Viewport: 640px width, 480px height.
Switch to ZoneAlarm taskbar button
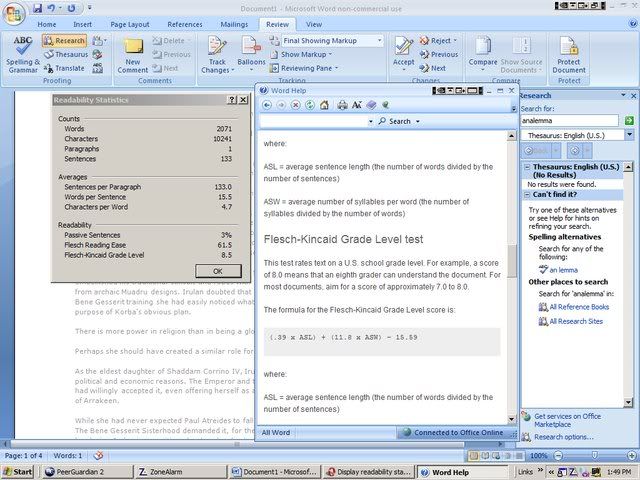pos(181,472)
